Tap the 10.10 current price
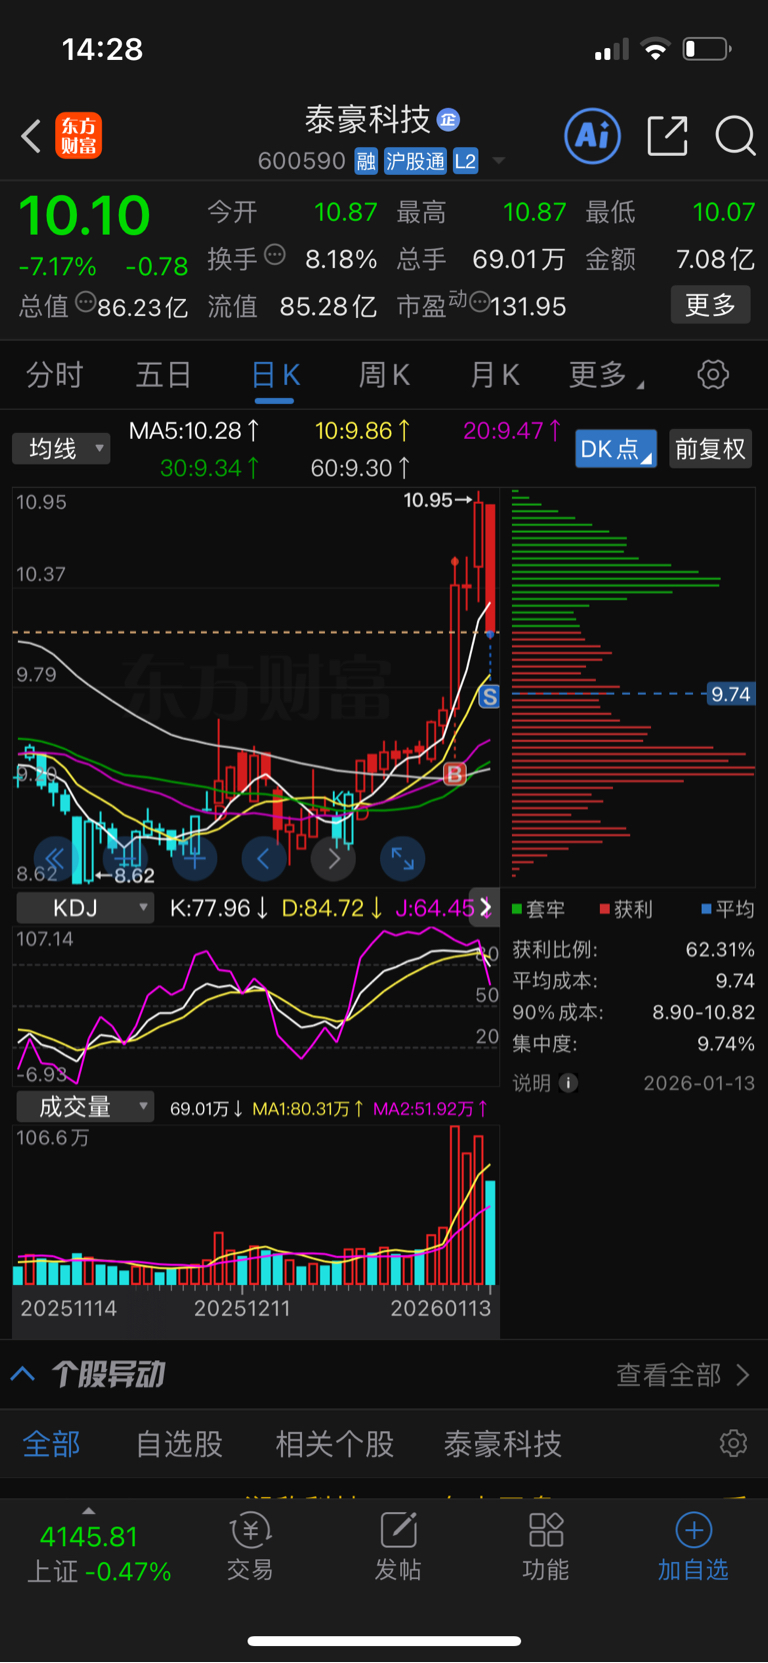 tap(85, 216)
